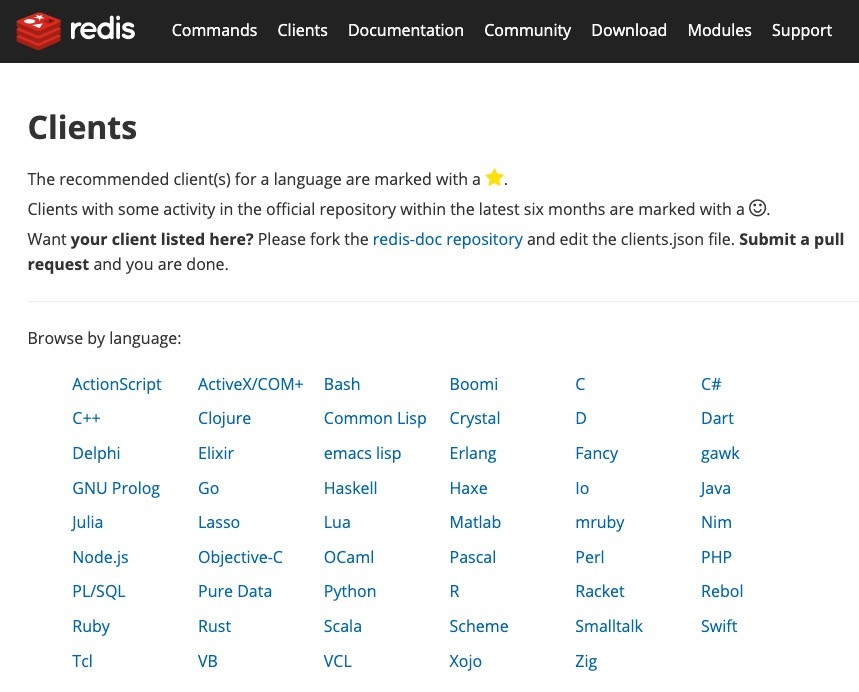
Task: View Rust clients
Action: [214, 626]
